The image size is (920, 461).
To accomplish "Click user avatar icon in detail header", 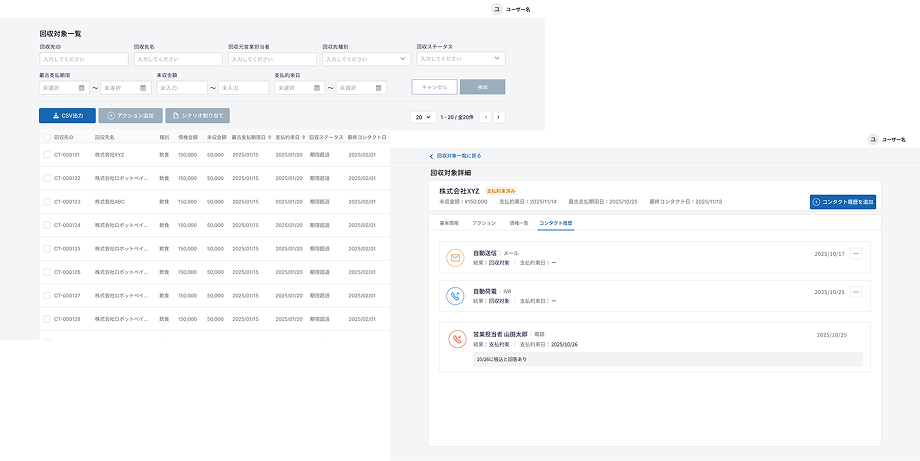I will [x=873, y=140].
